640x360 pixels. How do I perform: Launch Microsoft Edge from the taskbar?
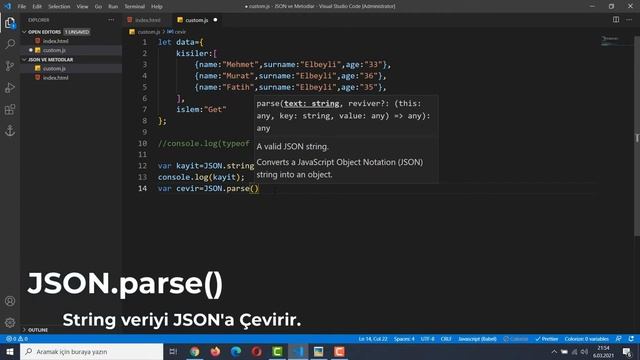coord(236,351)
